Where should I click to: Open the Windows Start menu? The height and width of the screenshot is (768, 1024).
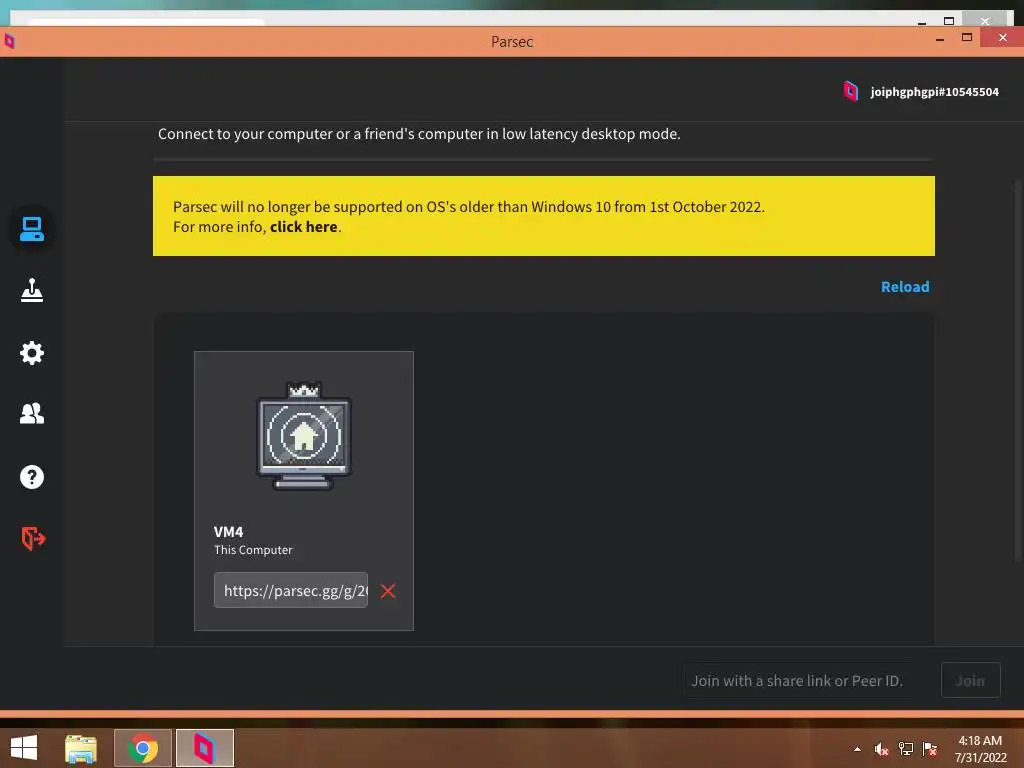(24, 748)
